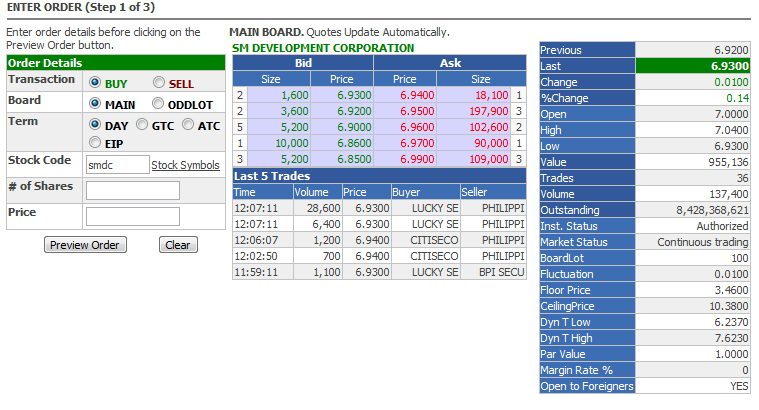Select bid price 6.8500
The width and height of the screenshot is (759, 410).
354,159
